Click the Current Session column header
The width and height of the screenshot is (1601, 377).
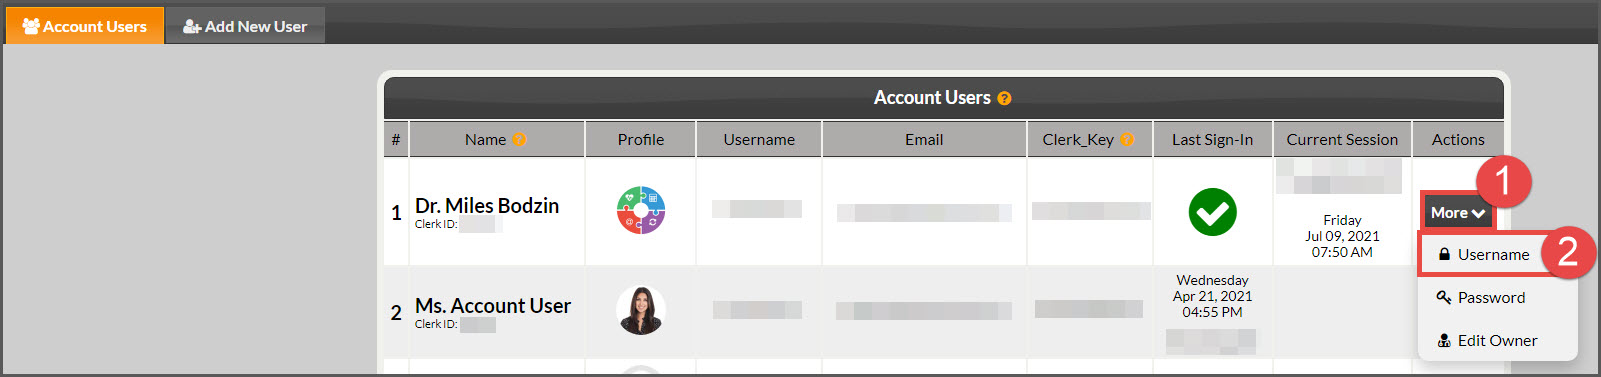click(x=1342, y=140)
